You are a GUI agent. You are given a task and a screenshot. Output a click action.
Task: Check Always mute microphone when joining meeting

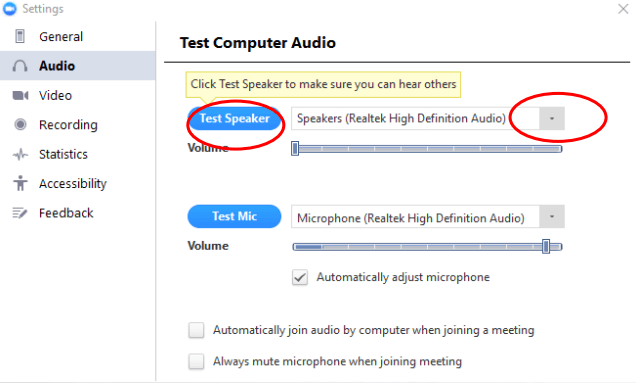click(x=196, y=361)
